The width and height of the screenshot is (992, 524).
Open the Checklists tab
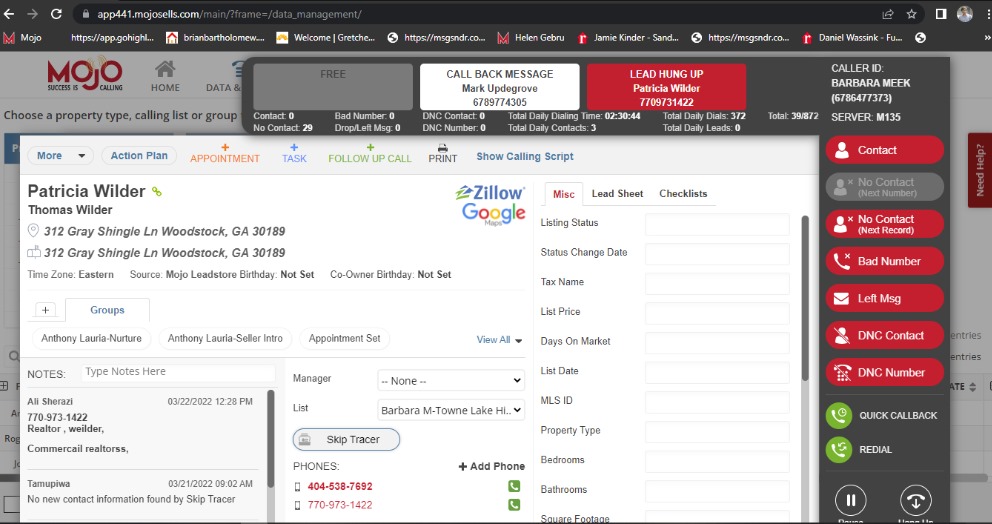683,194
